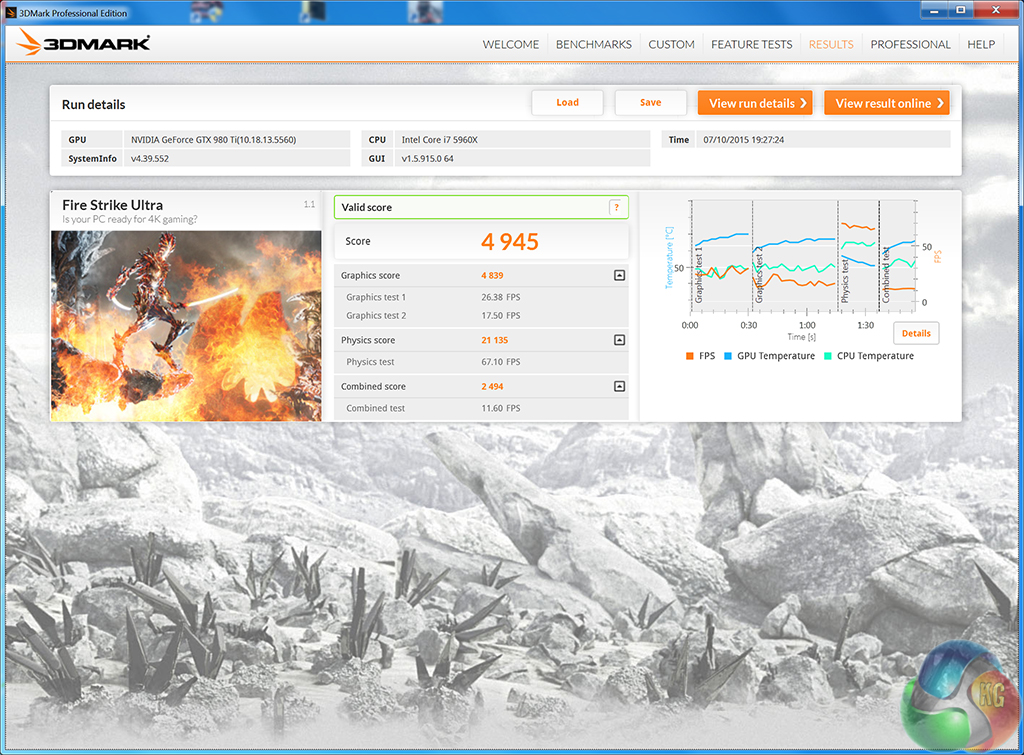Select the Professional tab
Viewport: 1024px width, 755px height.
910,44
